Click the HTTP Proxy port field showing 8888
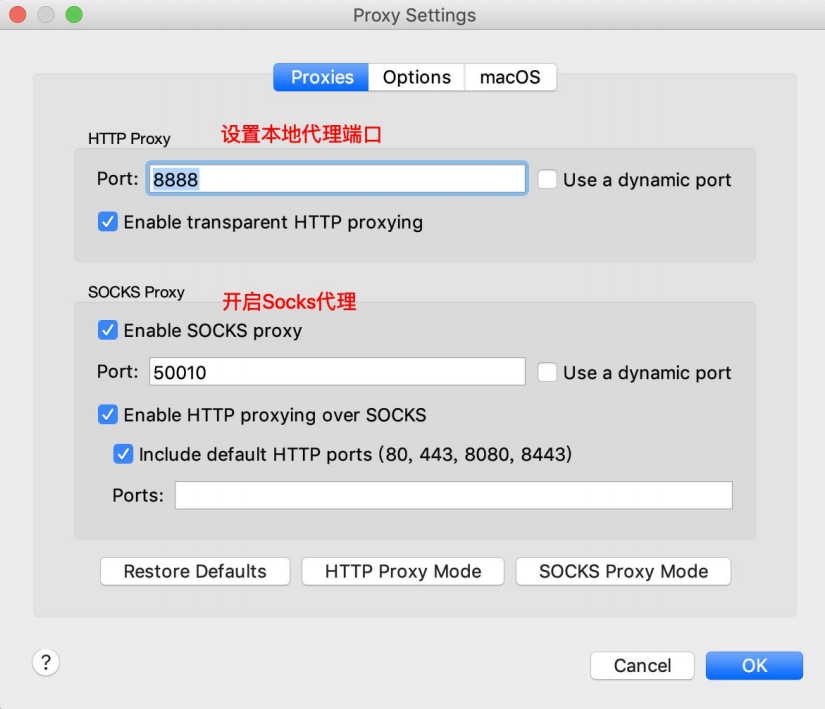Image resolution: width=825 pixels, height=709 pixels. coord(337,179)
